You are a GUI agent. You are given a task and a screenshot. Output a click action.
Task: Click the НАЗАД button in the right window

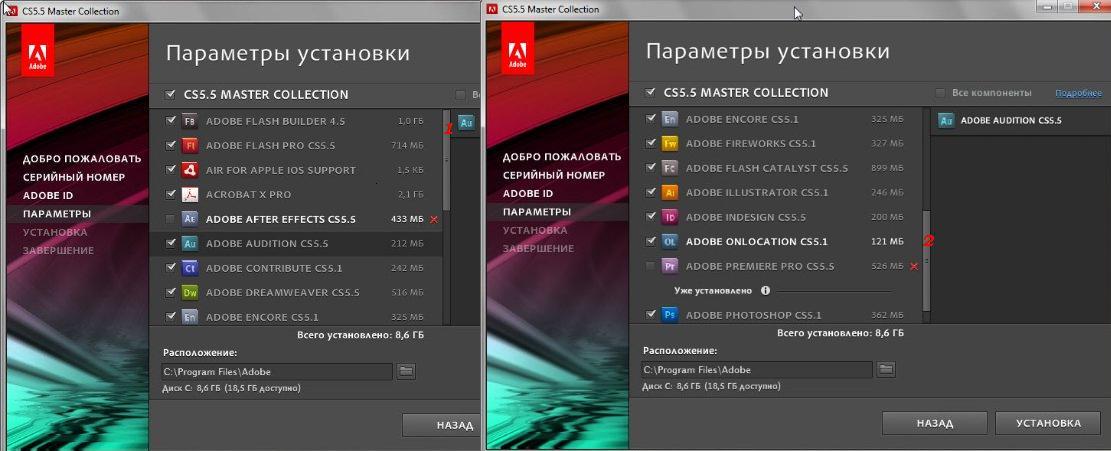click(934, 423)
